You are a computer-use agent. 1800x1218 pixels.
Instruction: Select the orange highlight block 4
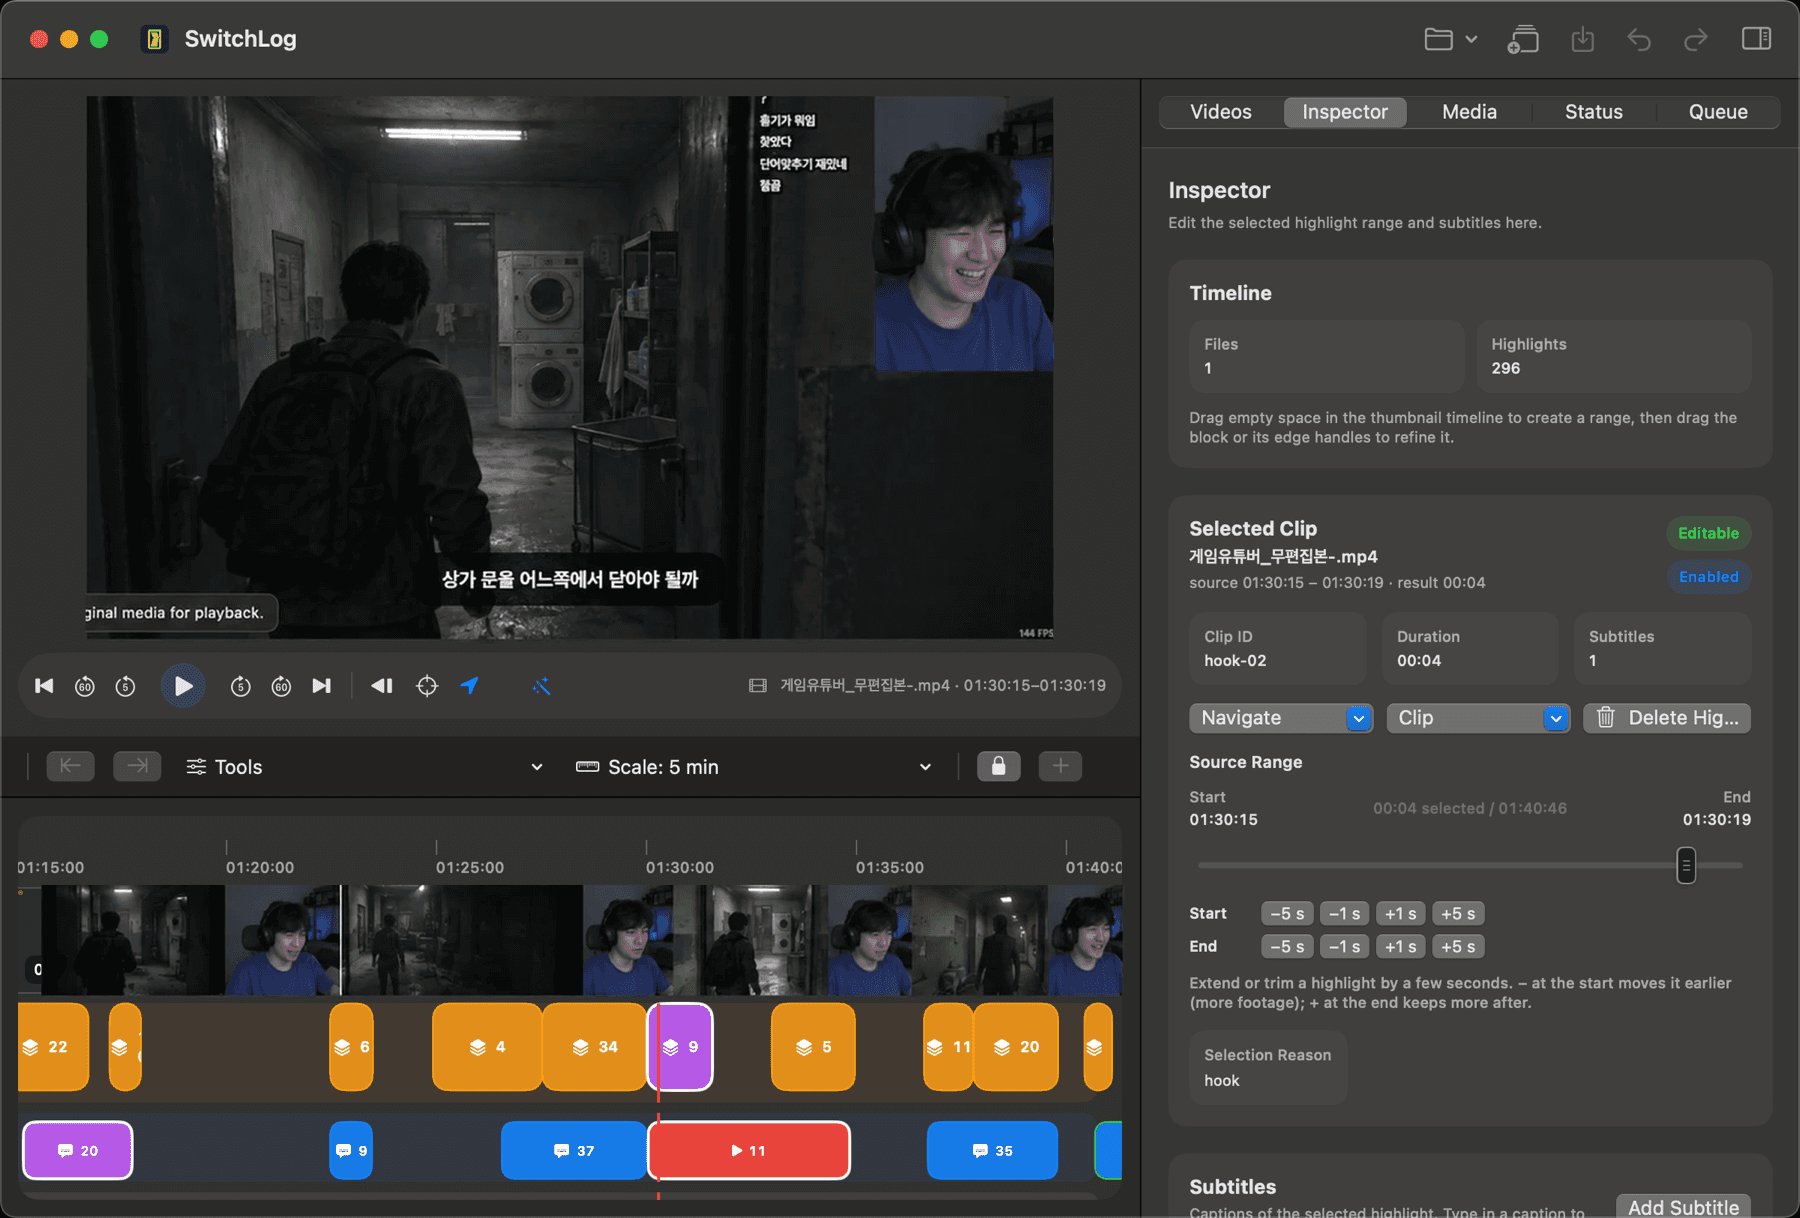(487, 1047)
